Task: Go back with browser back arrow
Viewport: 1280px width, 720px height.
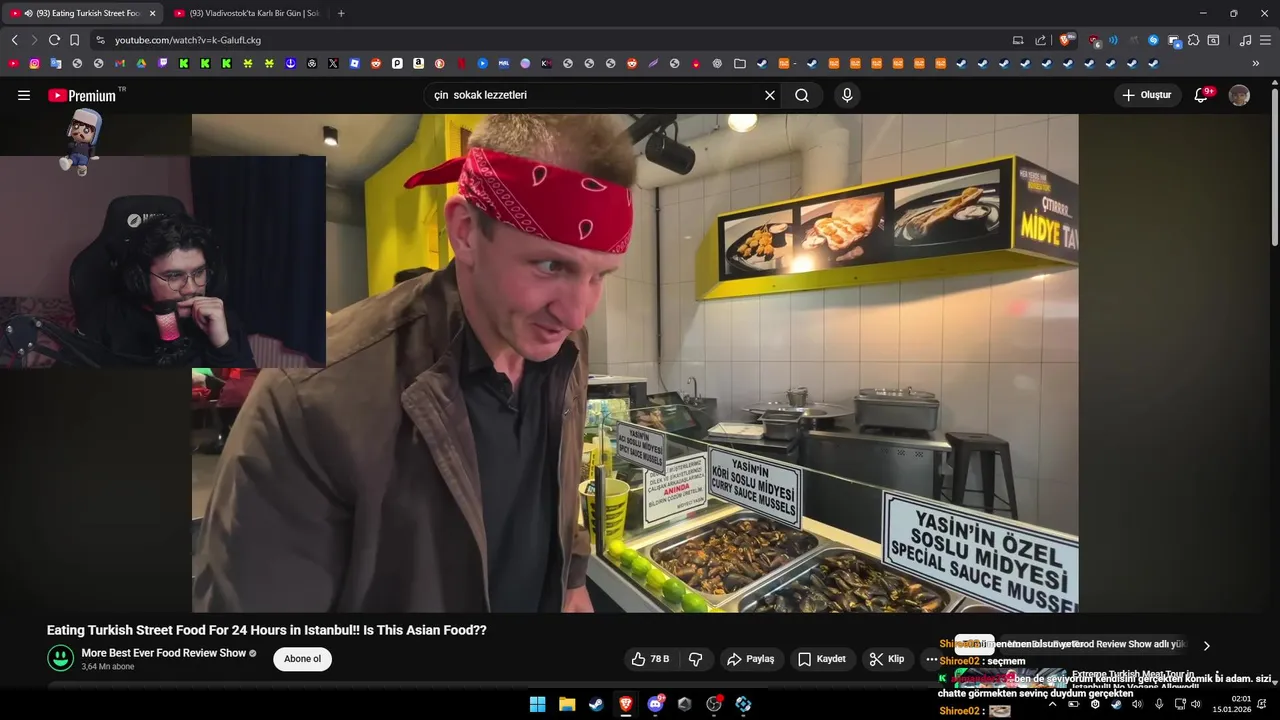Action: pyautogui.click(x=14, y=40)
